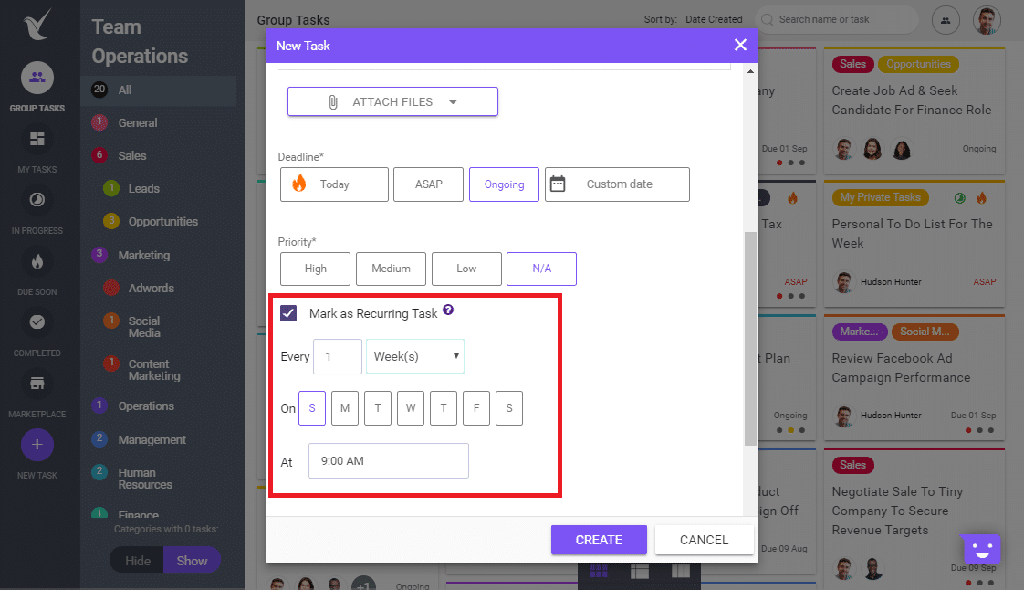The image size is (1024, 590).
Task: Open the Custom date picker
Action: 617,184
